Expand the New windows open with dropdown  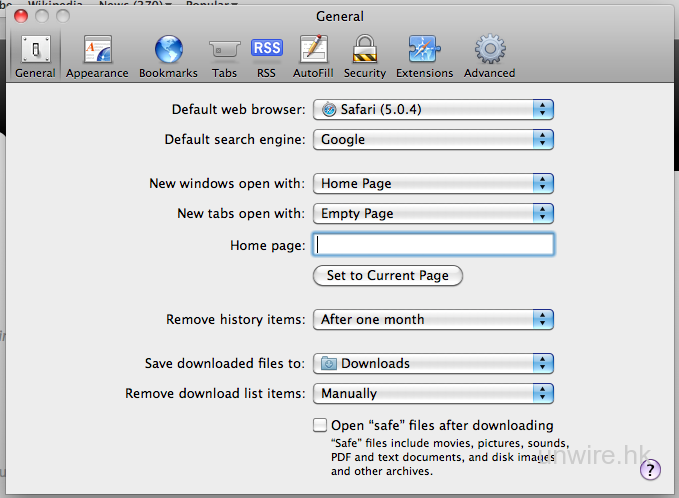433,184
